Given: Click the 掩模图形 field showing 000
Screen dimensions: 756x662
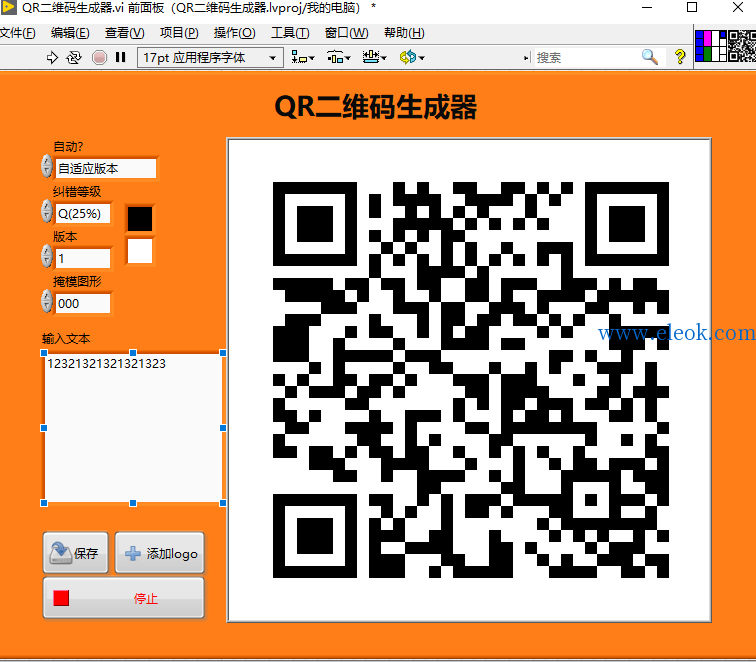Looking at the screenshot, I should (83, 304).
